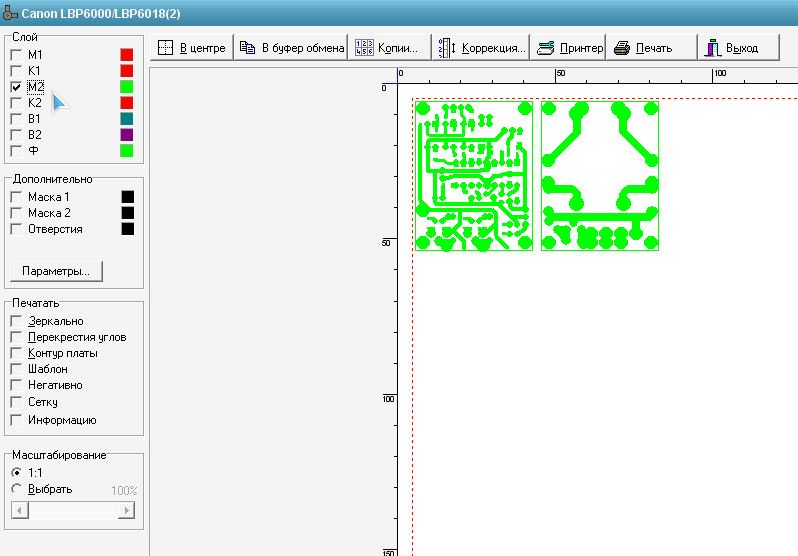The height and width of the screenshot is (556, 798).
Task: Select the 1:1 scale radio button
Action: coord(16,472)
